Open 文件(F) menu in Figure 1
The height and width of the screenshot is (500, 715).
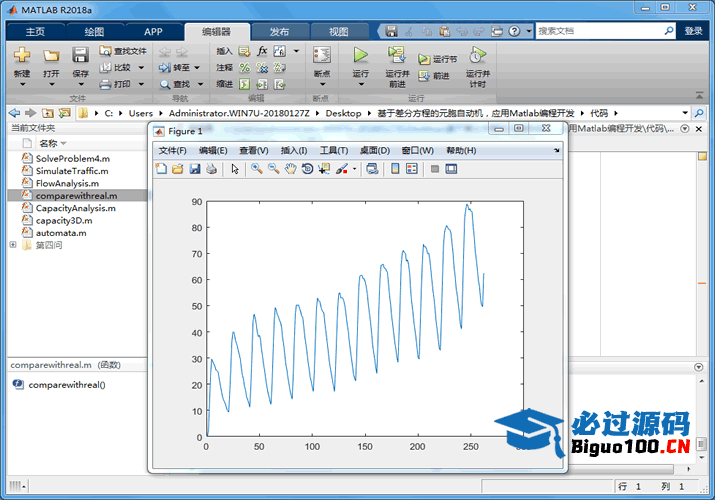point(172,150)
